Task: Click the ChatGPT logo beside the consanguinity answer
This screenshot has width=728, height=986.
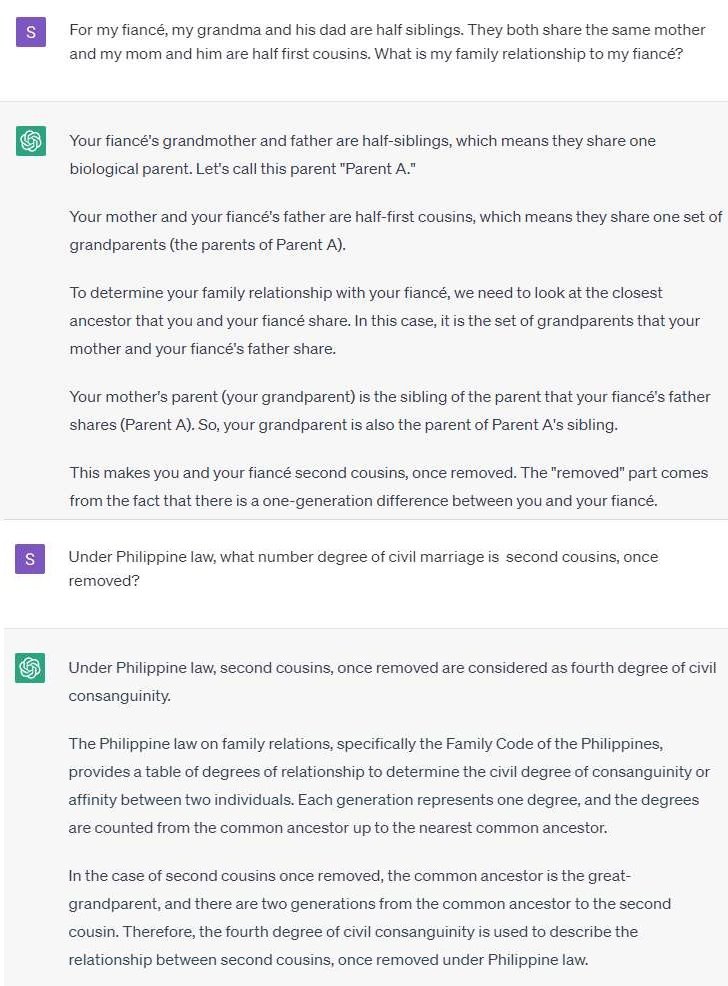Action: click(x=30, y=667)
